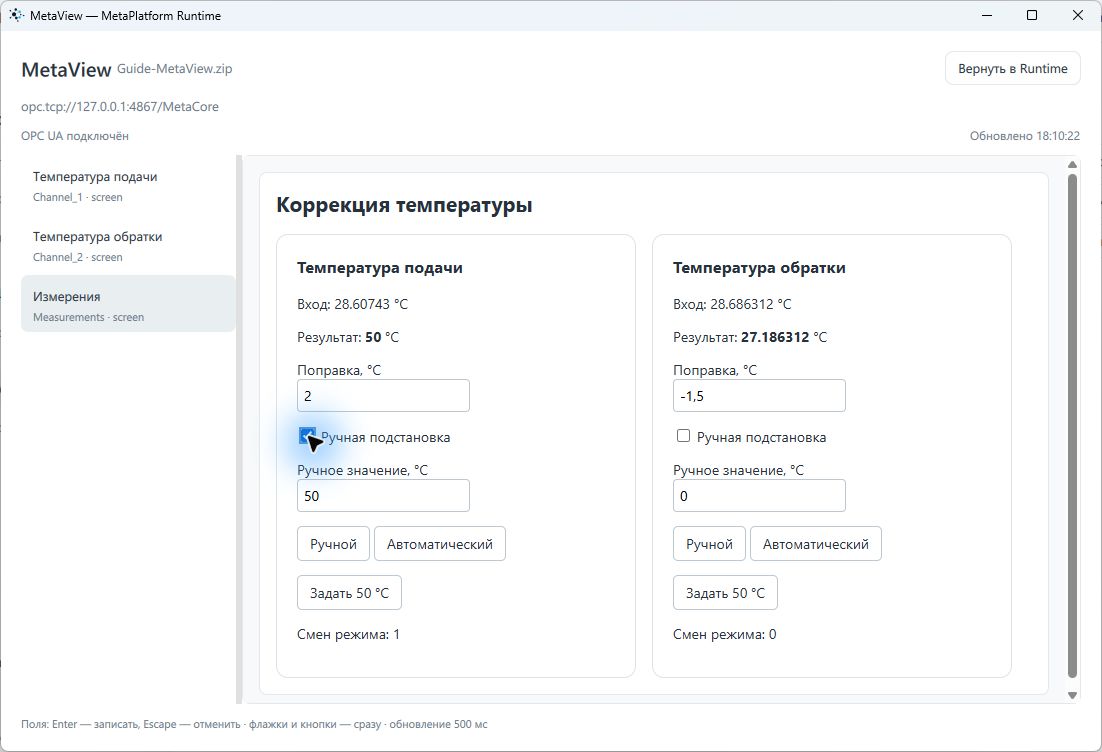Click the Поправка field containing 2
This screenshot has height=752, width=1102.
[x=383, y=396]
